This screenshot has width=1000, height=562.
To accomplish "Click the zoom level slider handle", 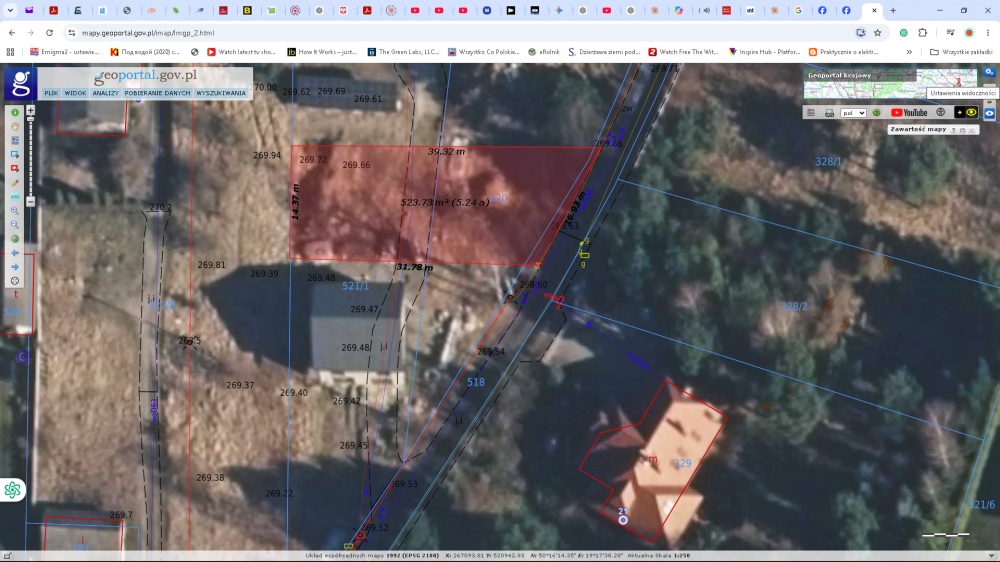I will coord(30,119).
